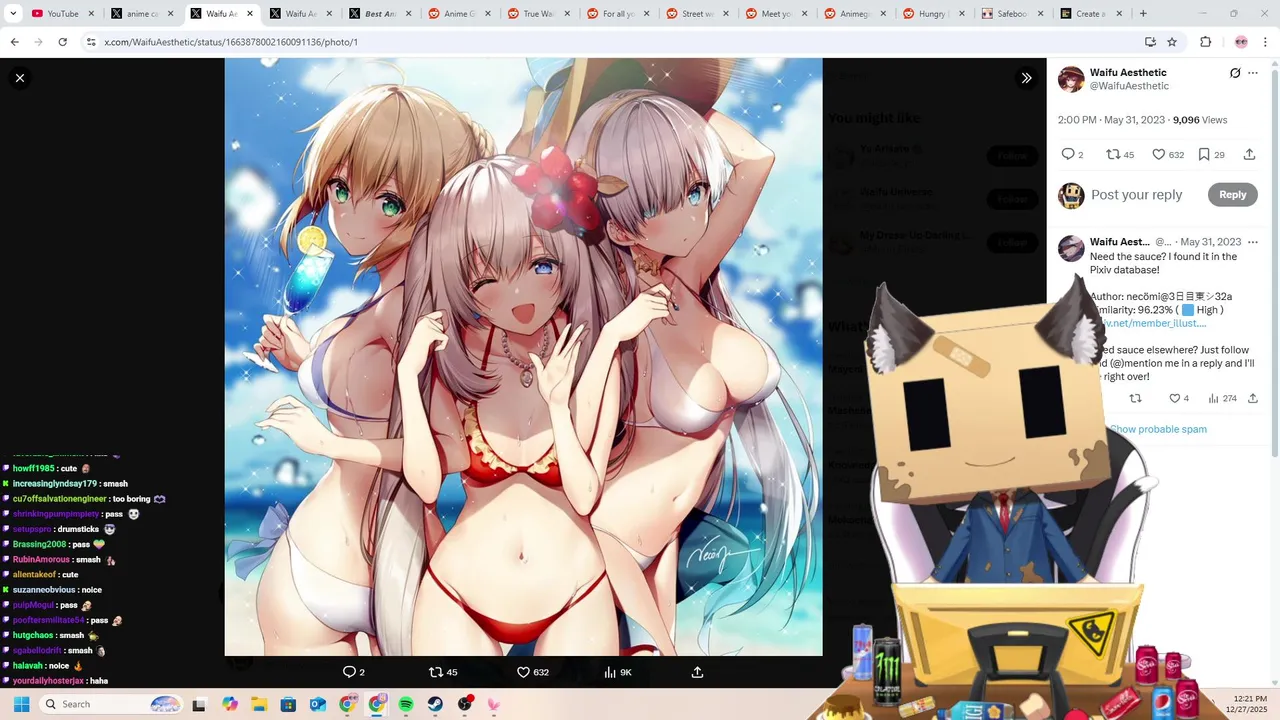Open the tab search dropdown arrow
The image size is (1280, 720).
[x=13, y=14]
